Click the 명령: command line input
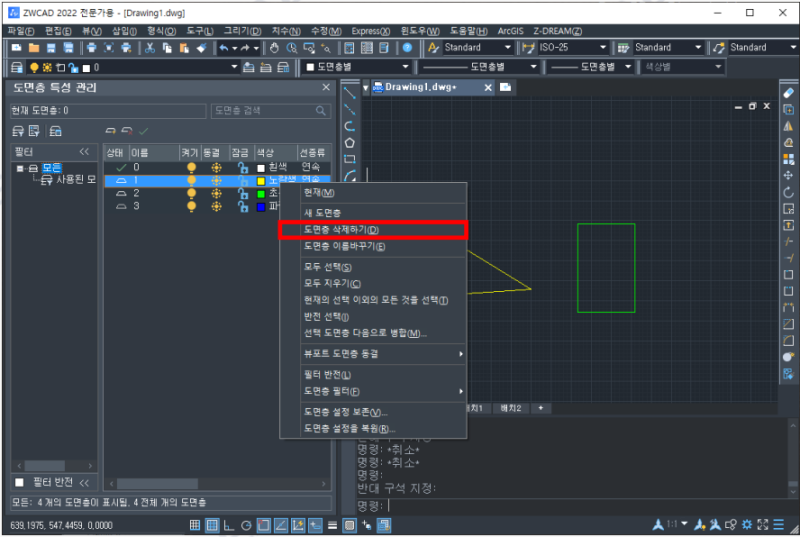The image size is (800, 537). click(571, 506)
